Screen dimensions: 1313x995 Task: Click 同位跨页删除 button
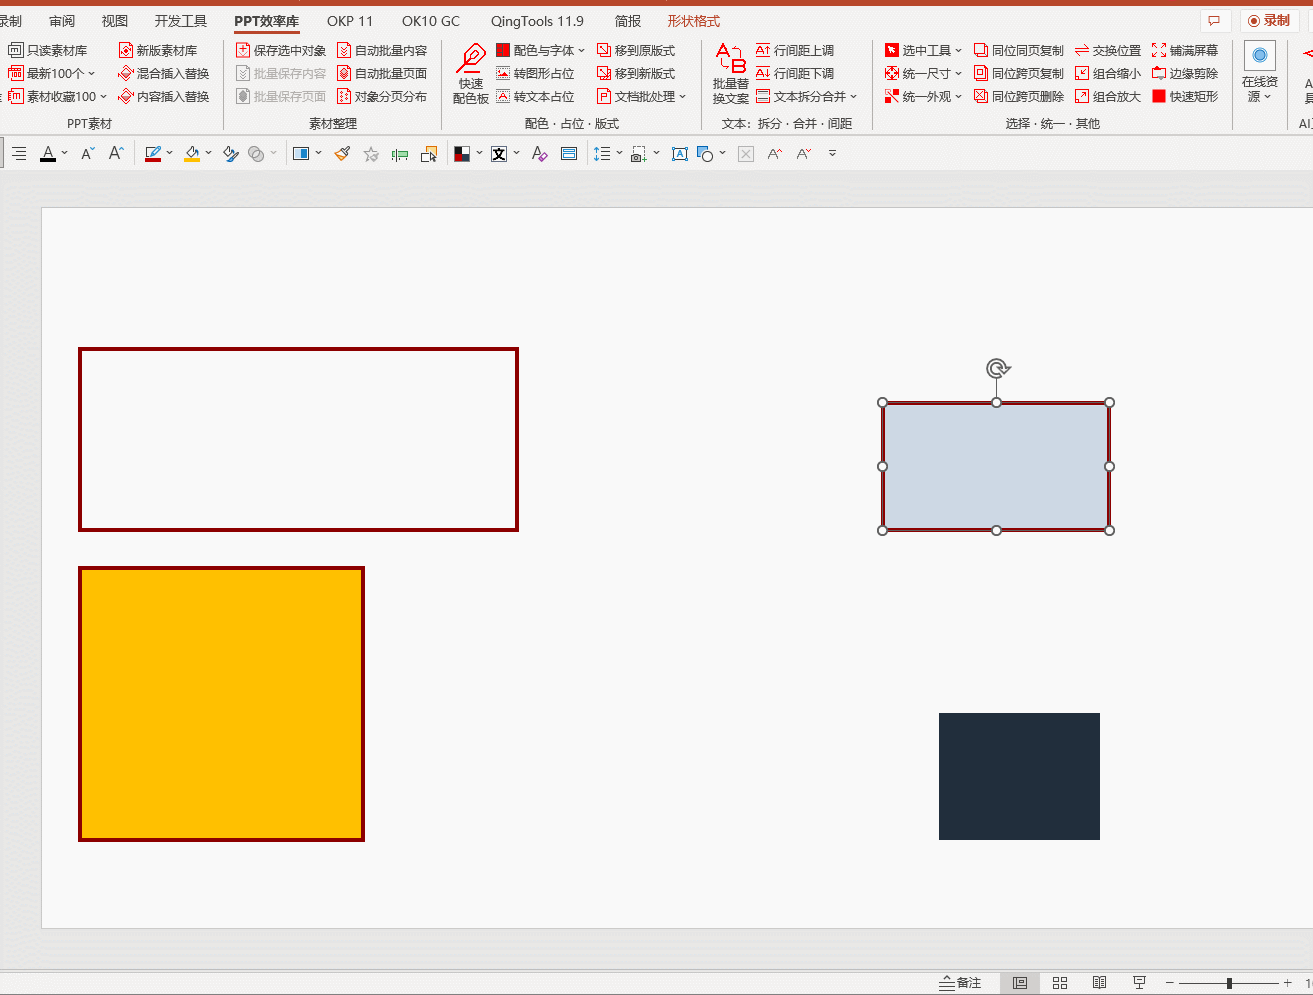pos(1019,96)
